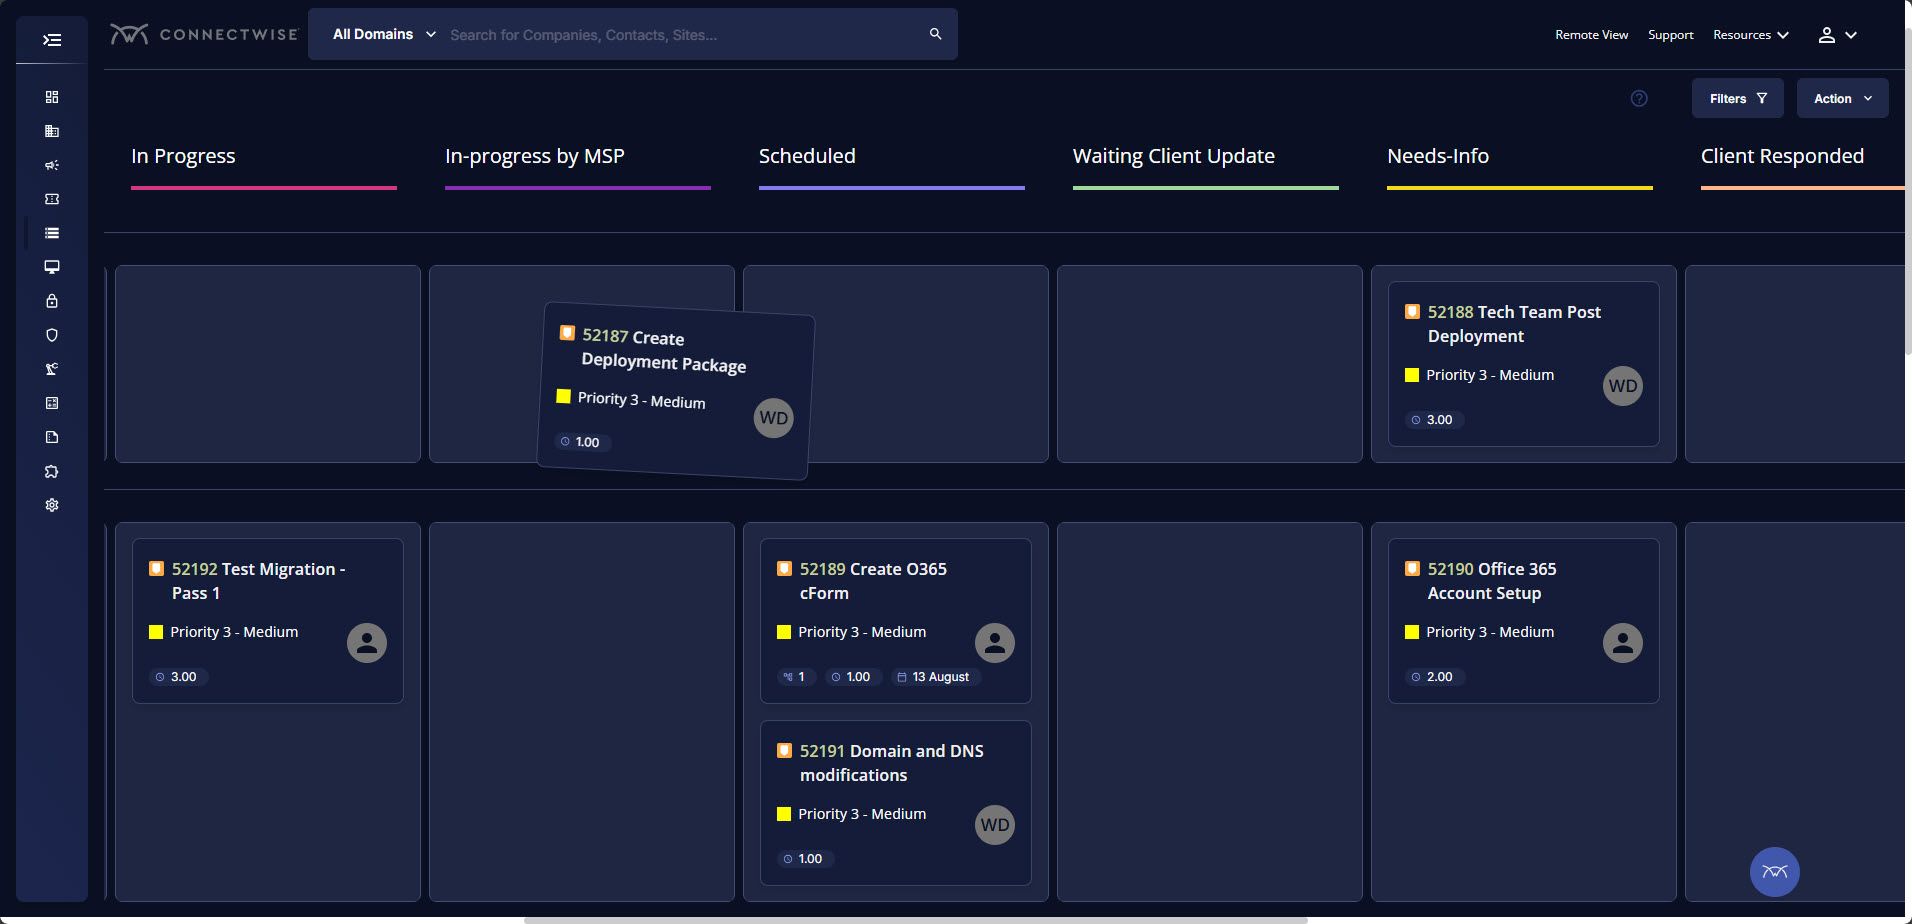Open the tickets icon in sidebar

[52, 199]
